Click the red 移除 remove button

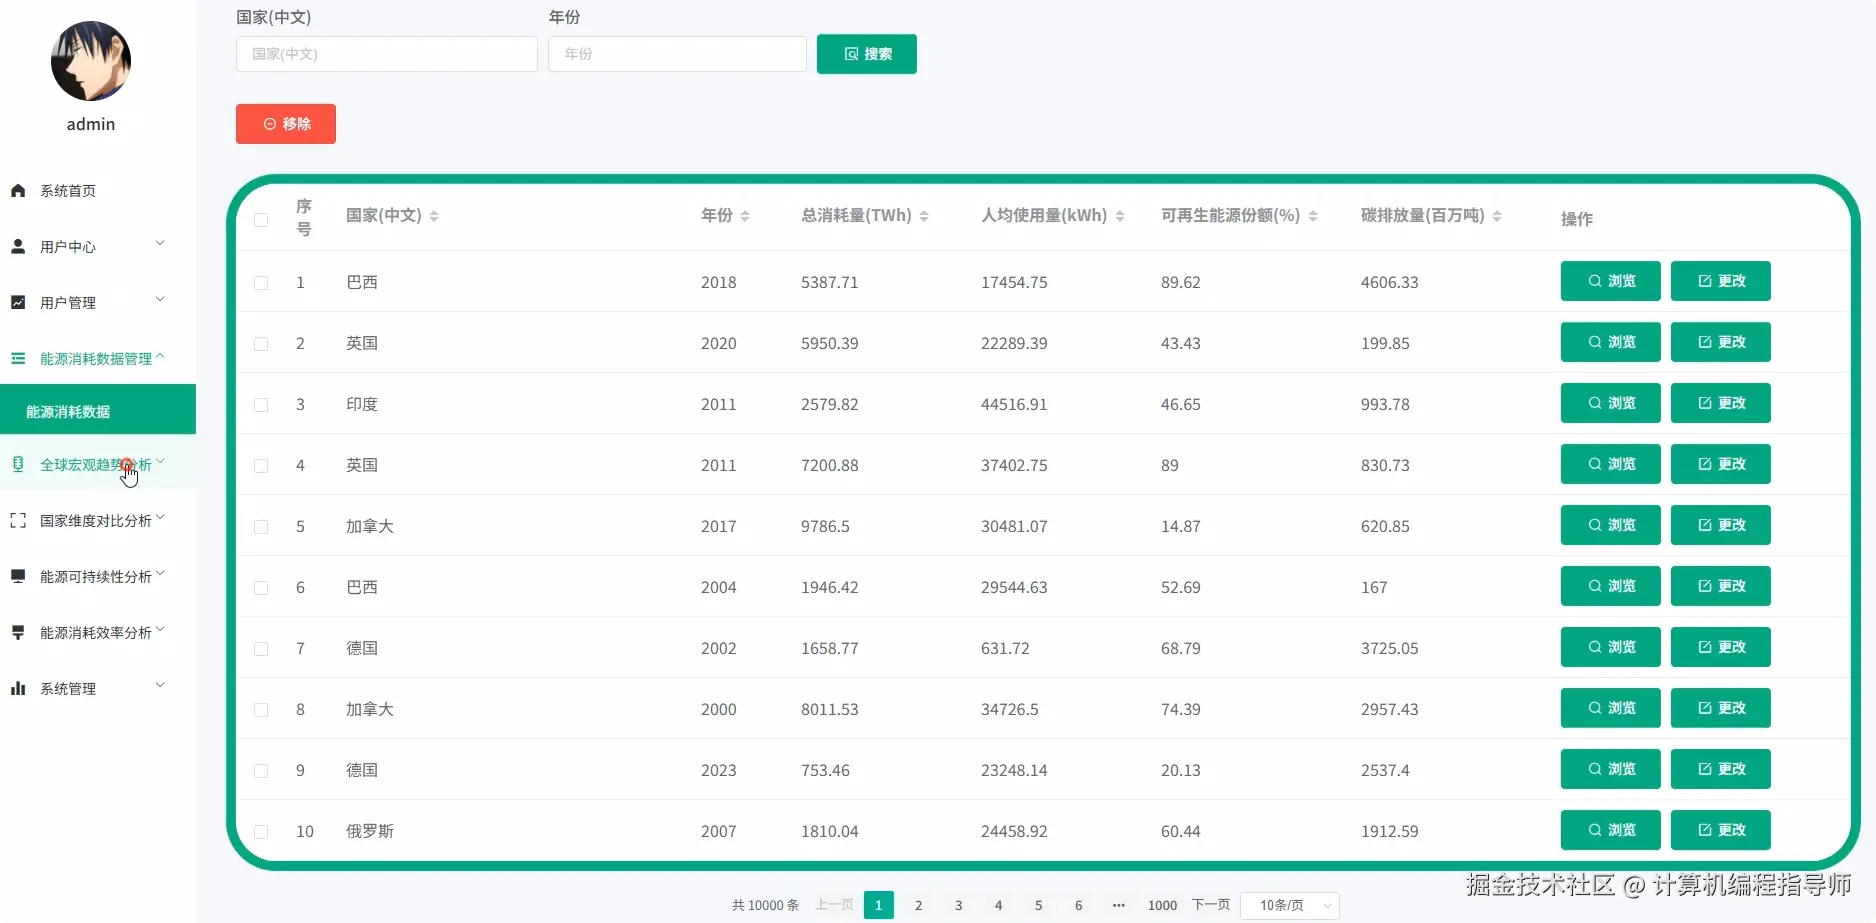click(285, 123)
